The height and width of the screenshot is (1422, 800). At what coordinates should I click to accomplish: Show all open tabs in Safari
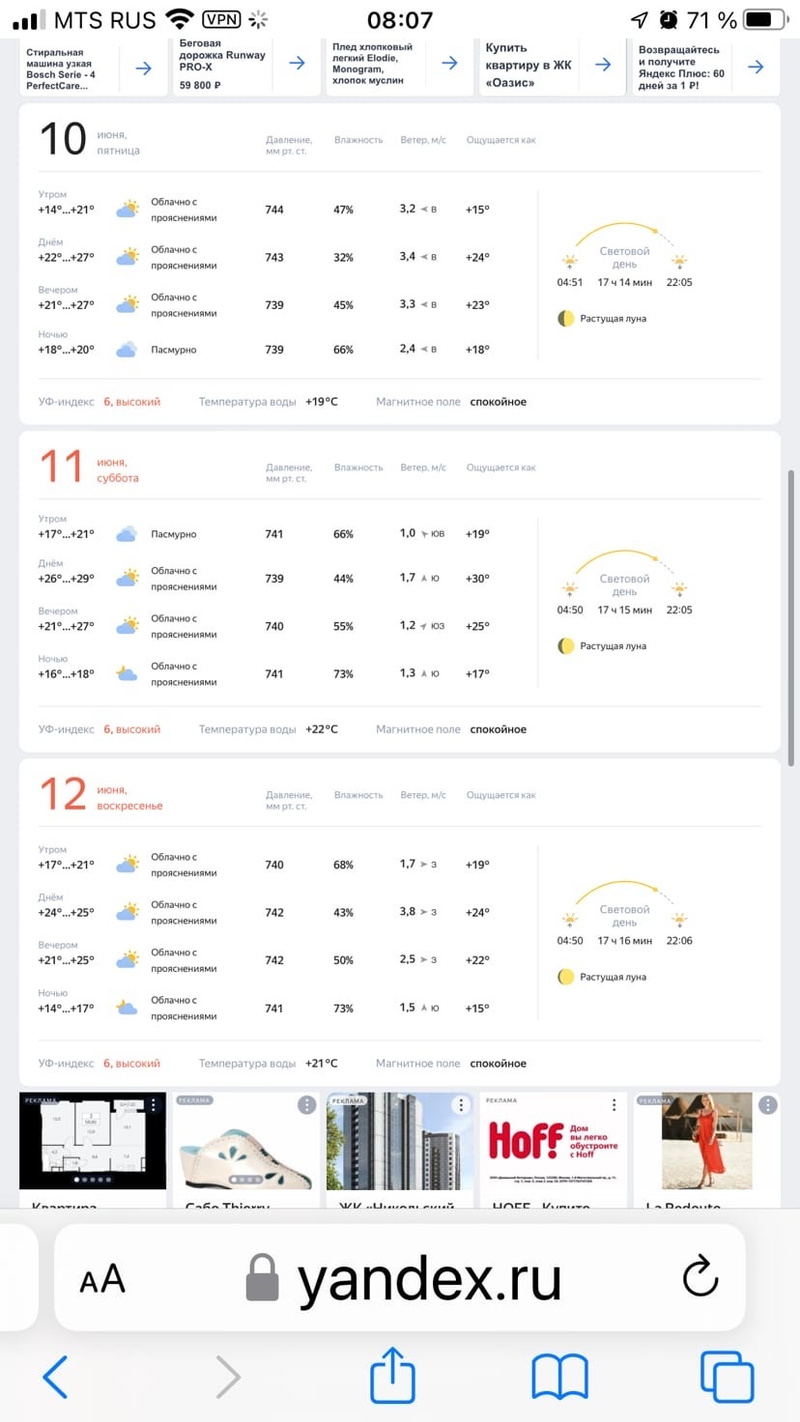(x=726, y=1378)
